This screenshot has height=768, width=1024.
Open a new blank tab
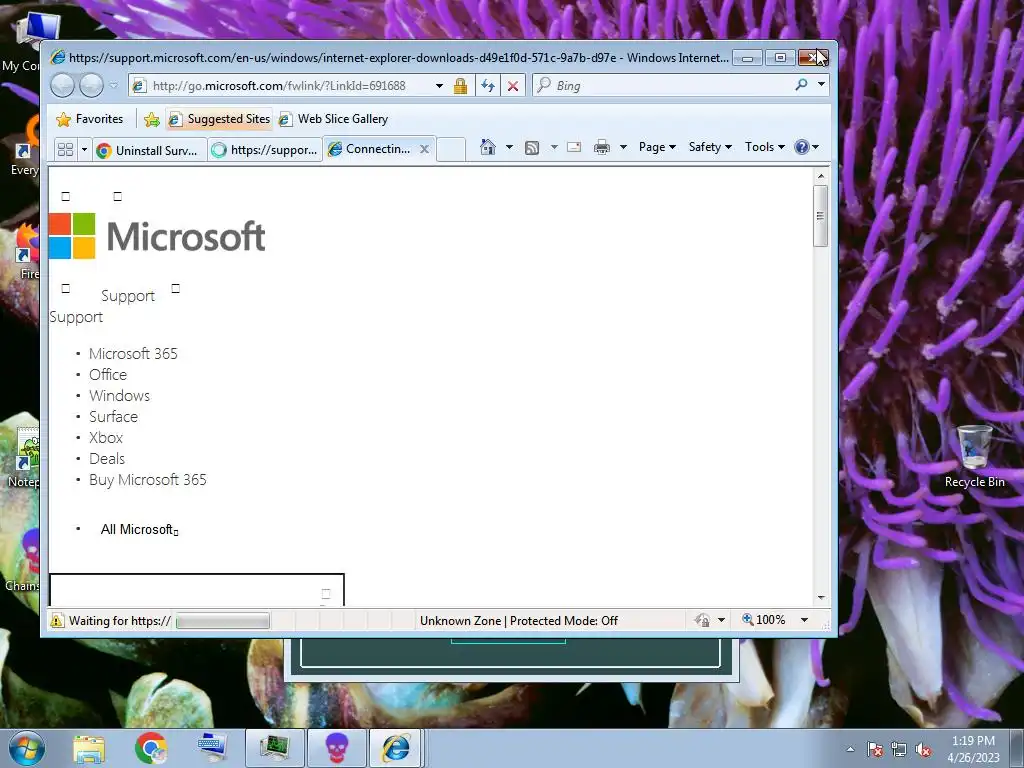pyautogui.click(x=451, y=149)
